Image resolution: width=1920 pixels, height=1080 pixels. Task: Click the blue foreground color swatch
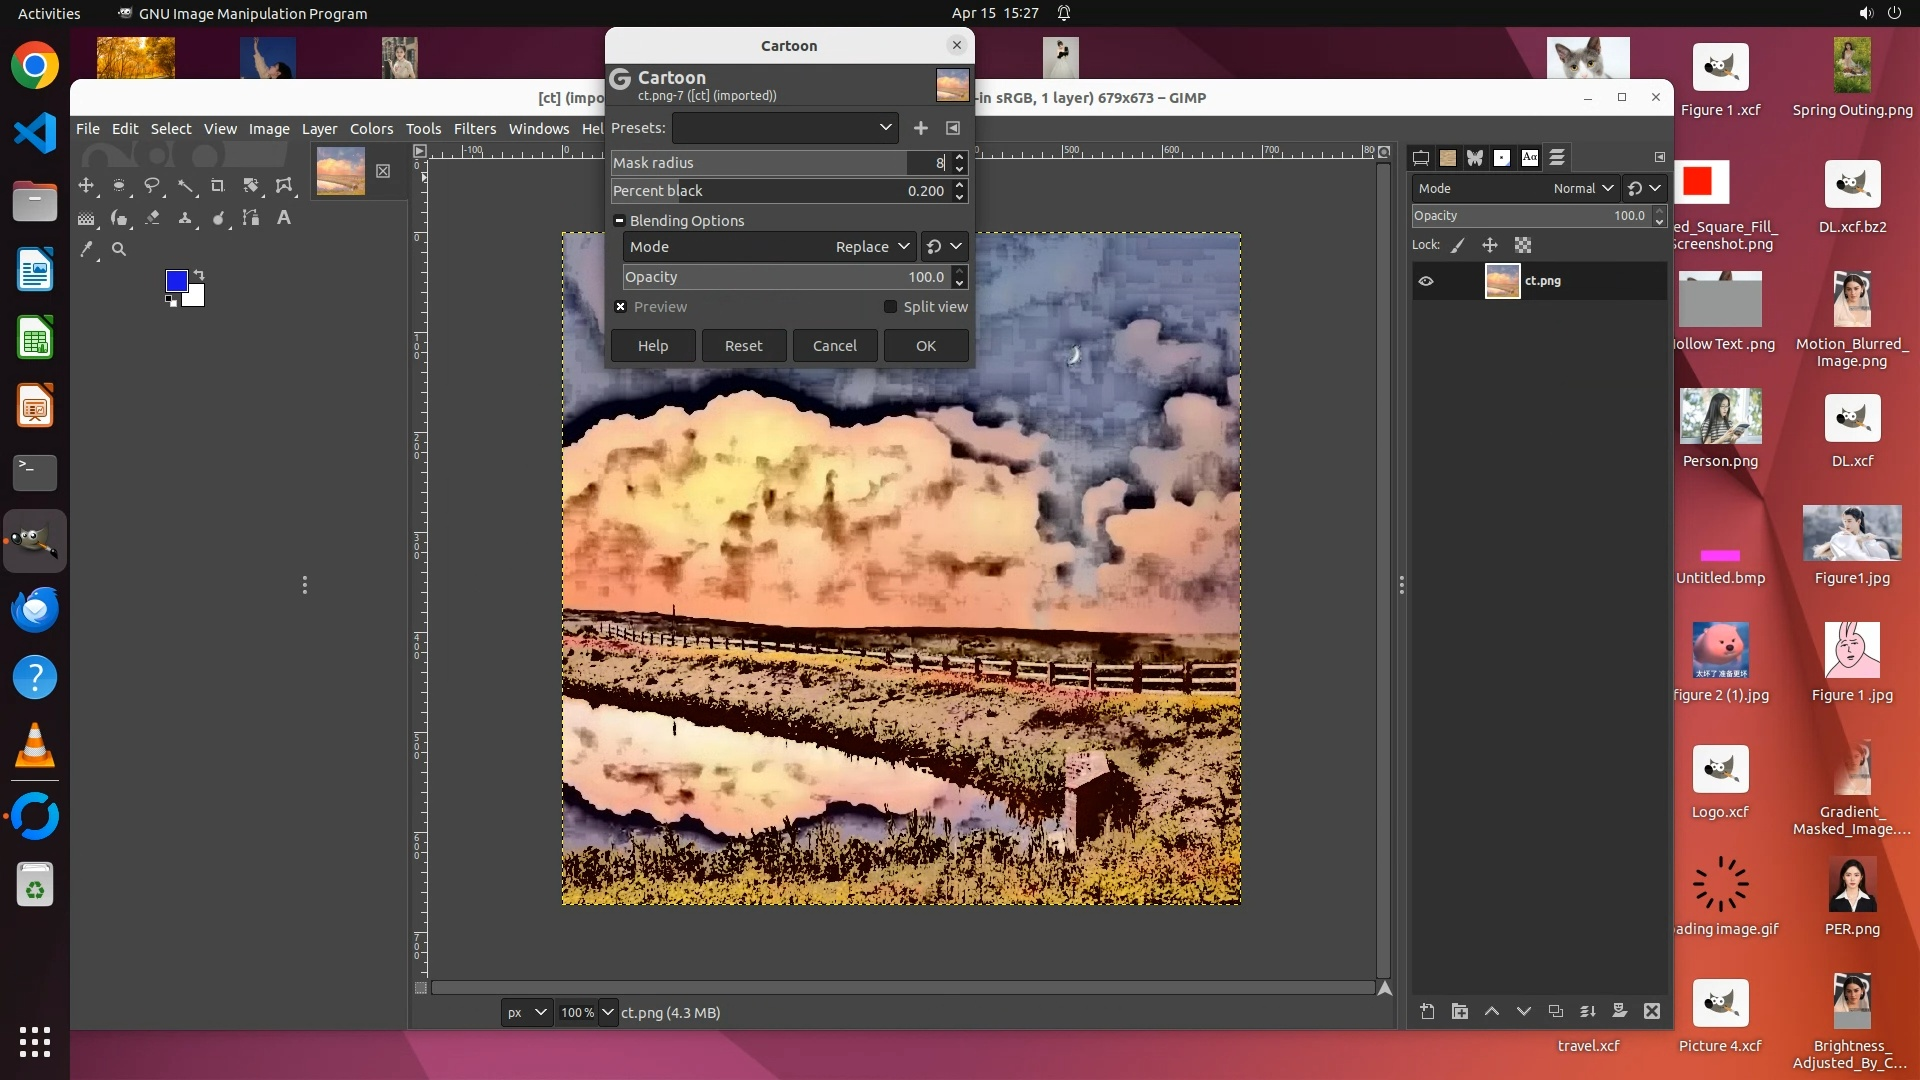[x=176, y=281]
